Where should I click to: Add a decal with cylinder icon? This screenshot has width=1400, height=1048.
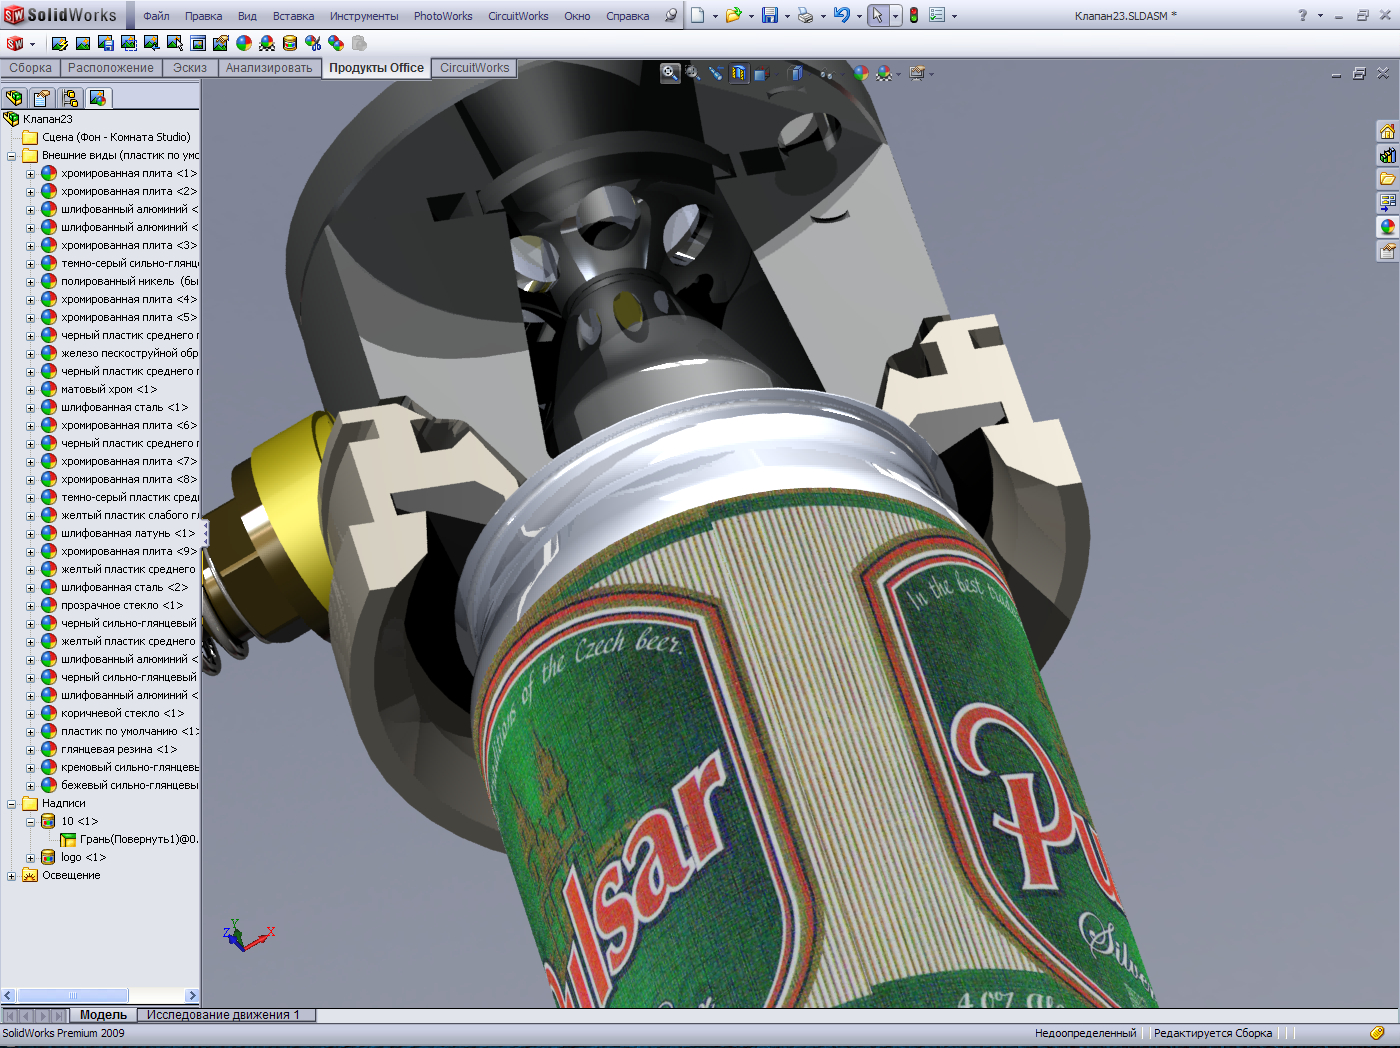pos(290,43)
